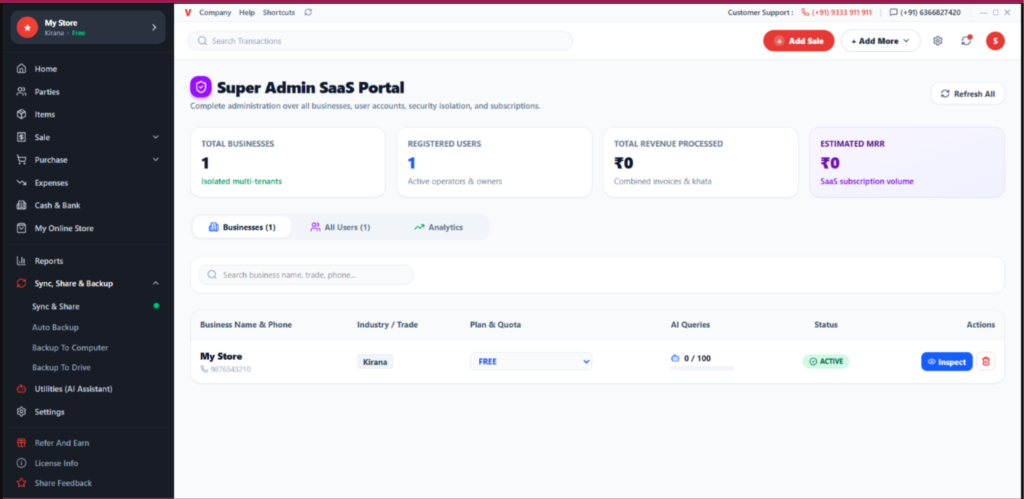Viewport: 1024px width, 499px height.
Task: Collapse Sync, Share & Backup section
Action: pos(155,283)
